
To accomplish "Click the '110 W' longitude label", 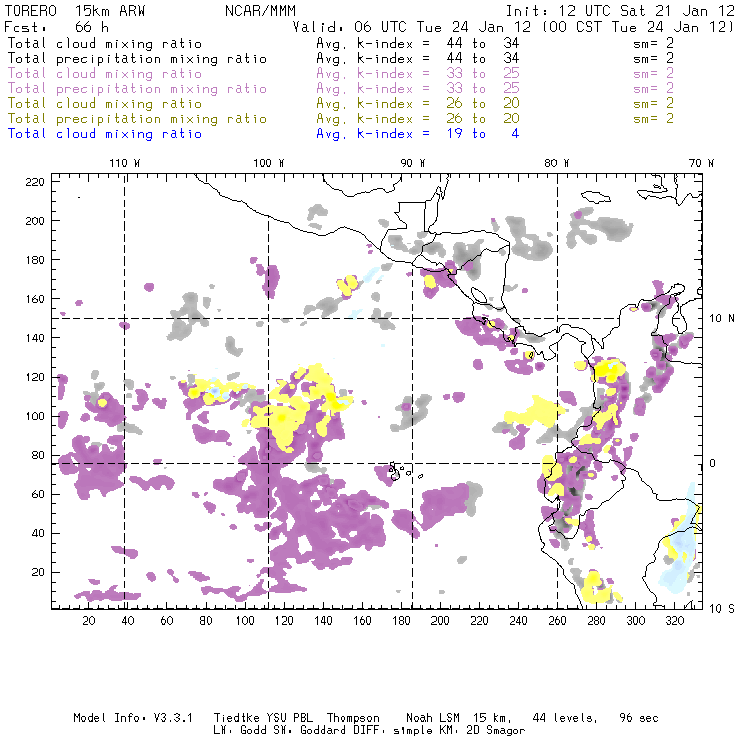I will 125,163.
